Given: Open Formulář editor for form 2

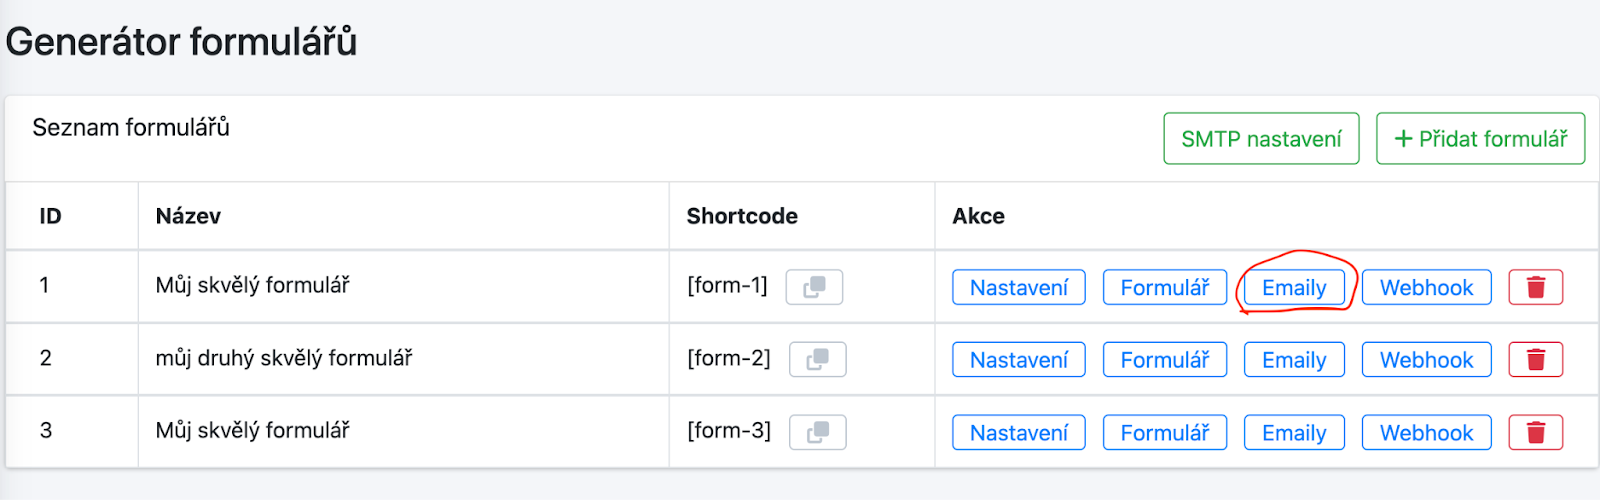Looking at the screenshot, I should tap(1165, 359).
